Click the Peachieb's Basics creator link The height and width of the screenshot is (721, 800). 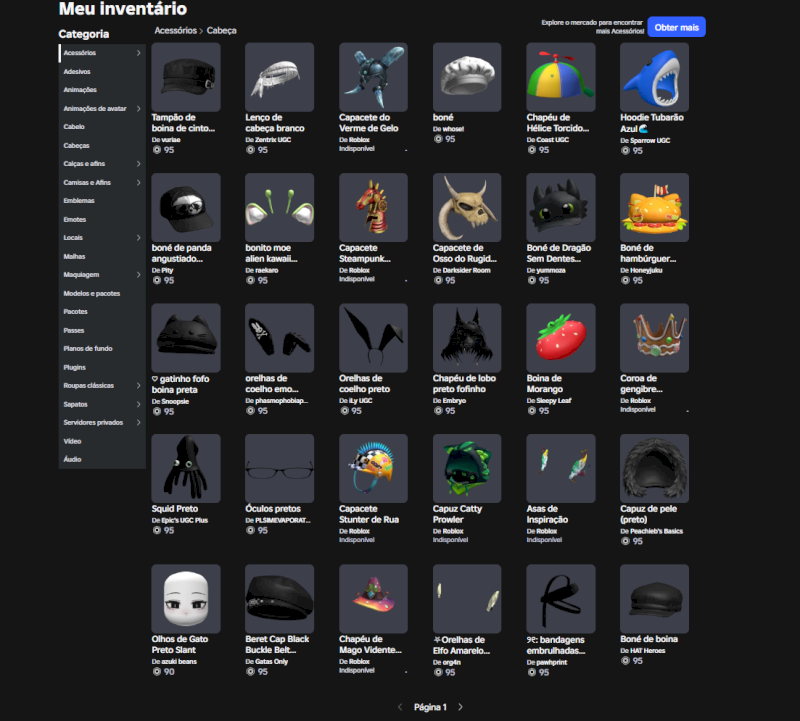pos(656,531)
